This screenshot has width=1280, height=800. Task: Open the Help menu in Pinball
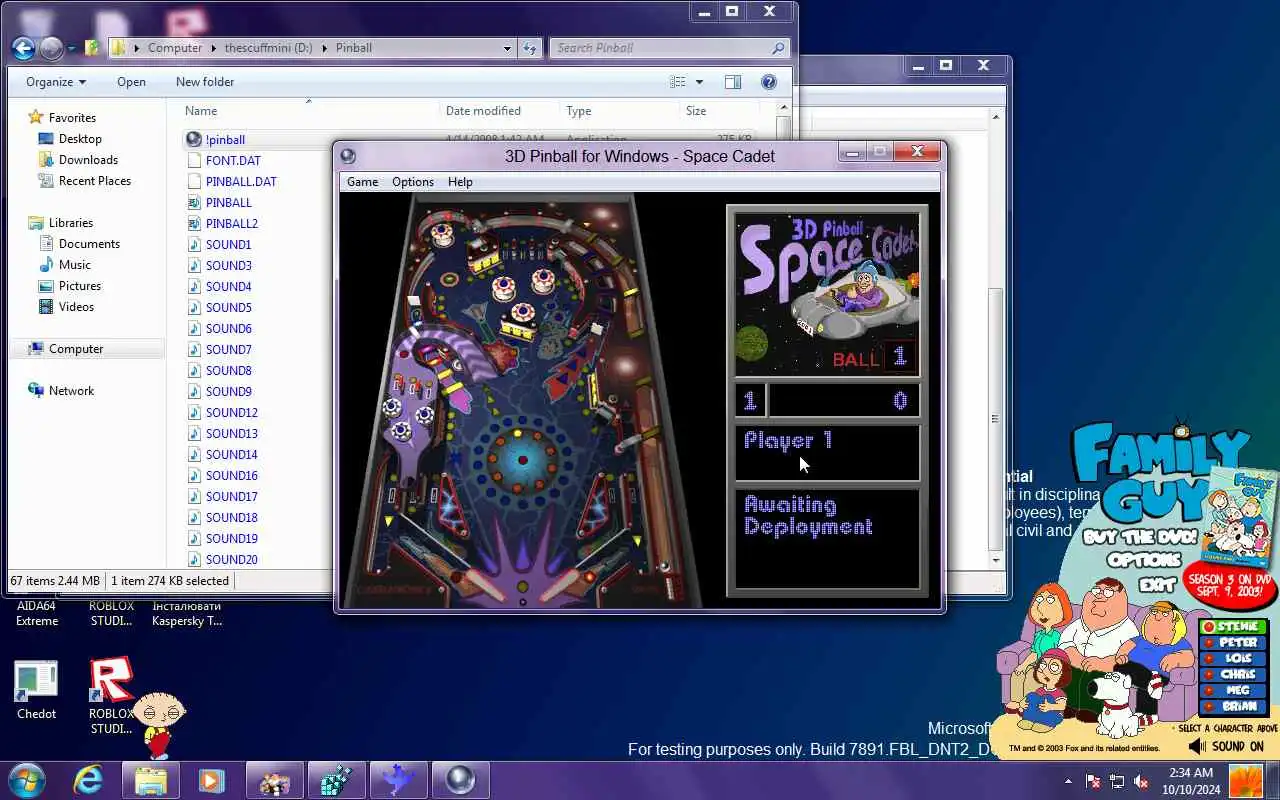click(460, 182)
